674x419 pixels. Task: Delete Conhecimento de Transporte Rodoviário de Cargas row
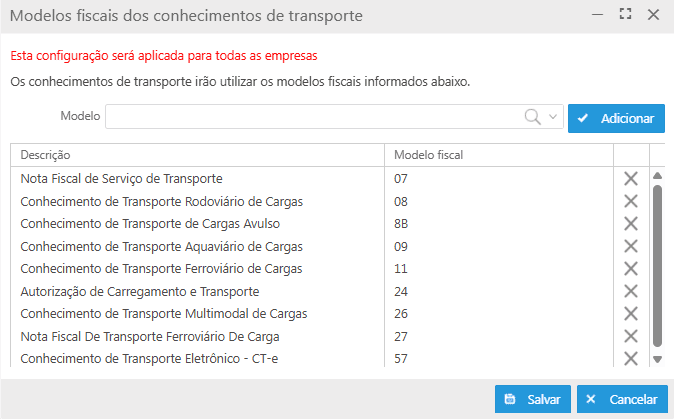tap(631, 201)
